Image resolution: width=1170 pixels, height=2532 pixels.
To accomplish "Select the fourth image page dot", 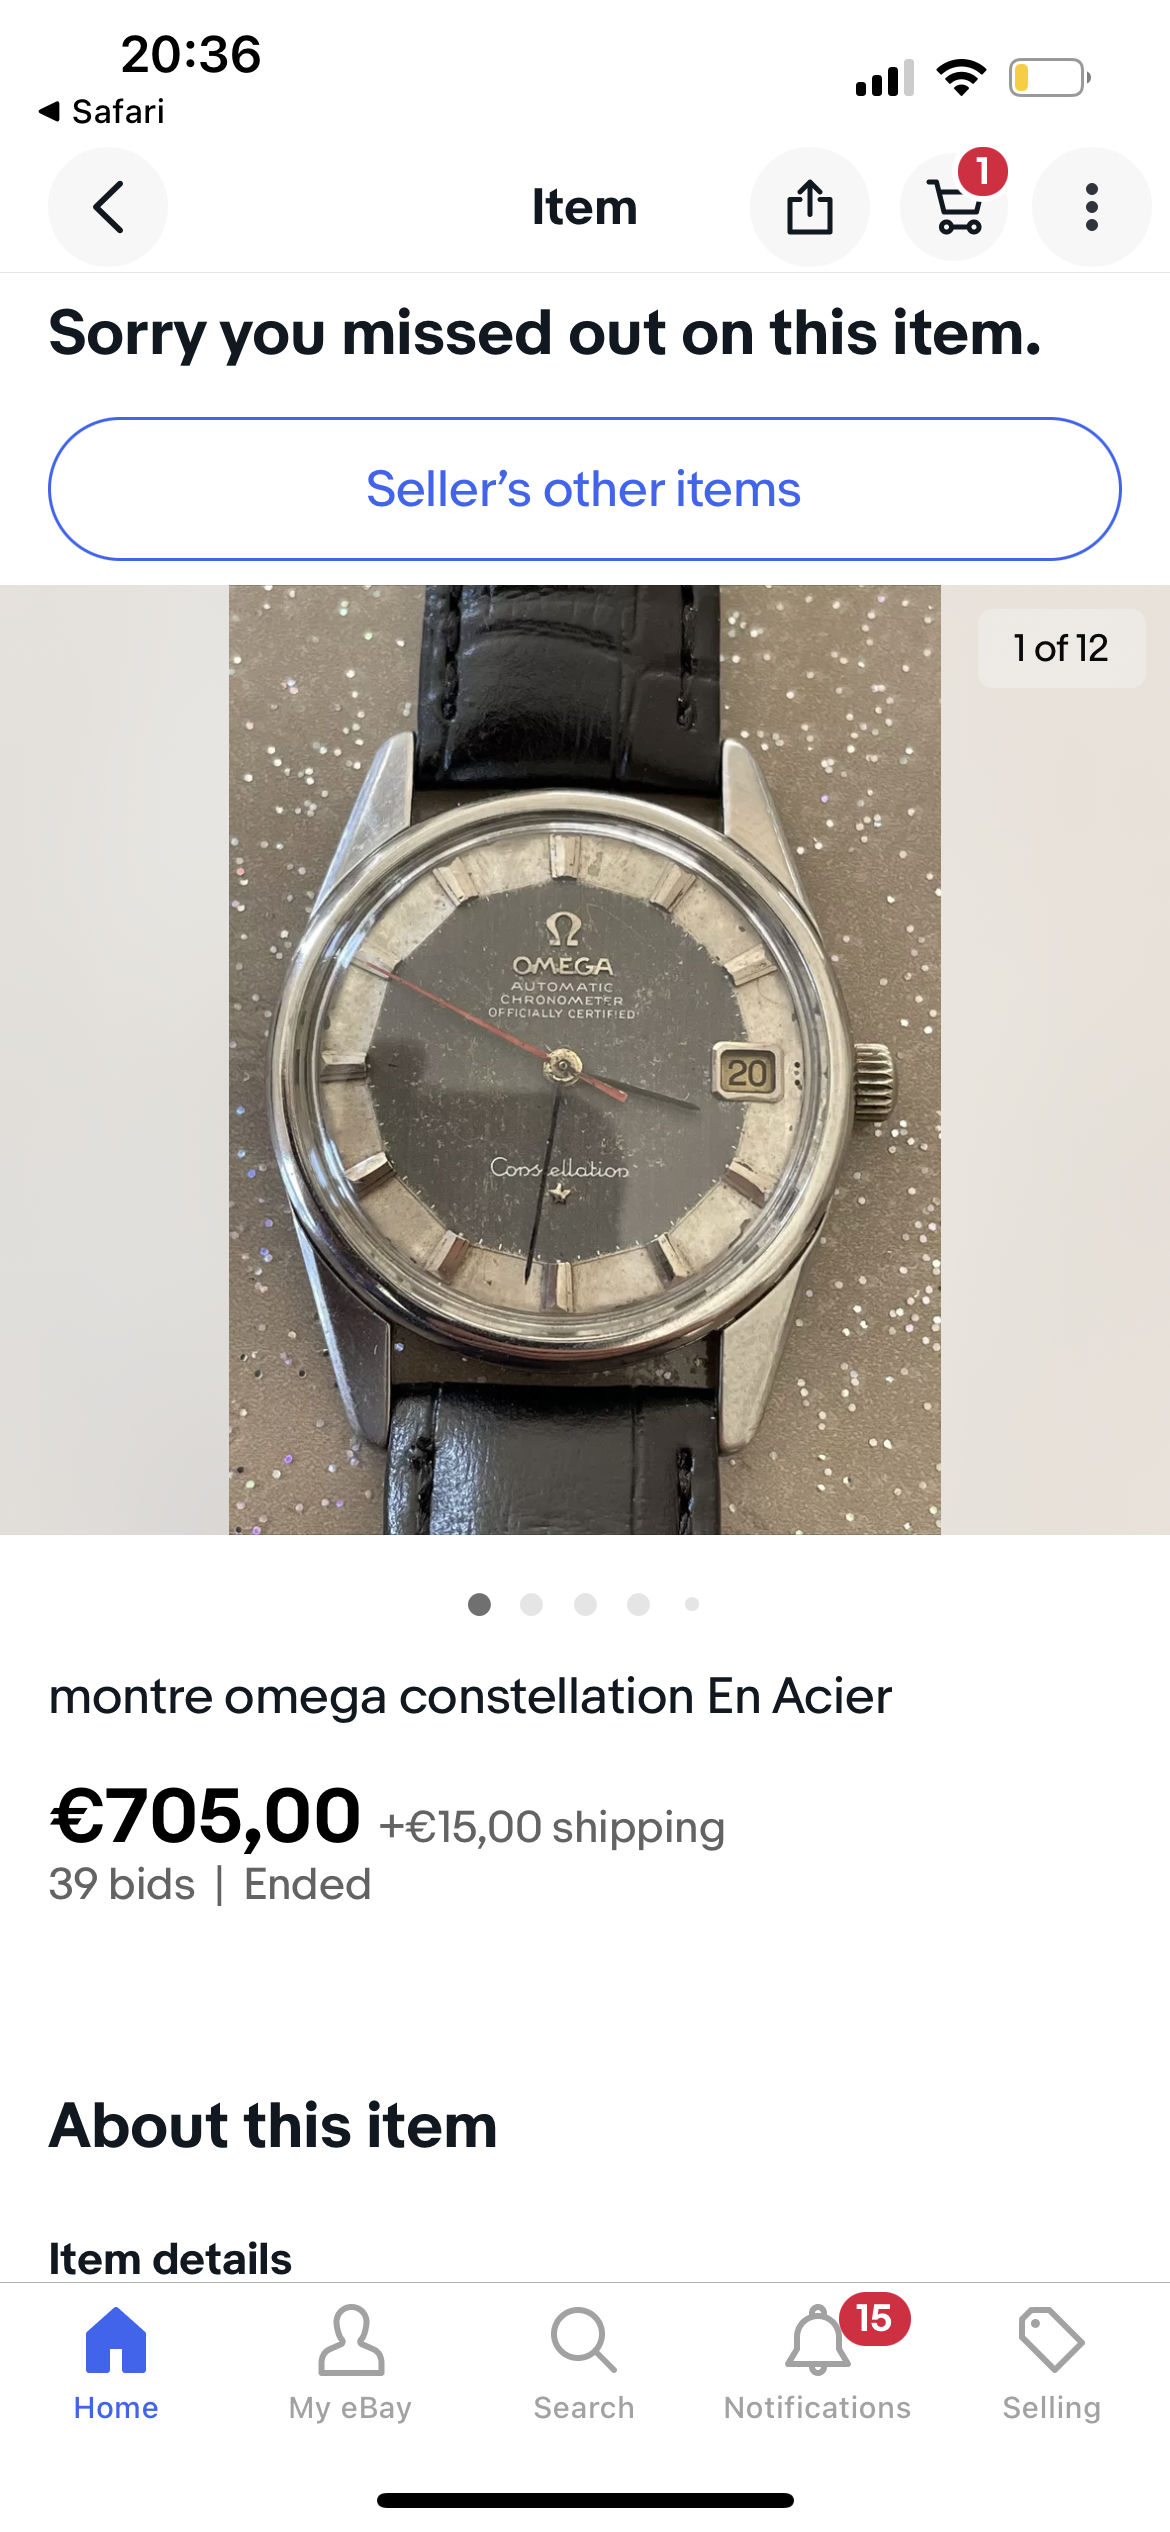I will (638, 1604).
